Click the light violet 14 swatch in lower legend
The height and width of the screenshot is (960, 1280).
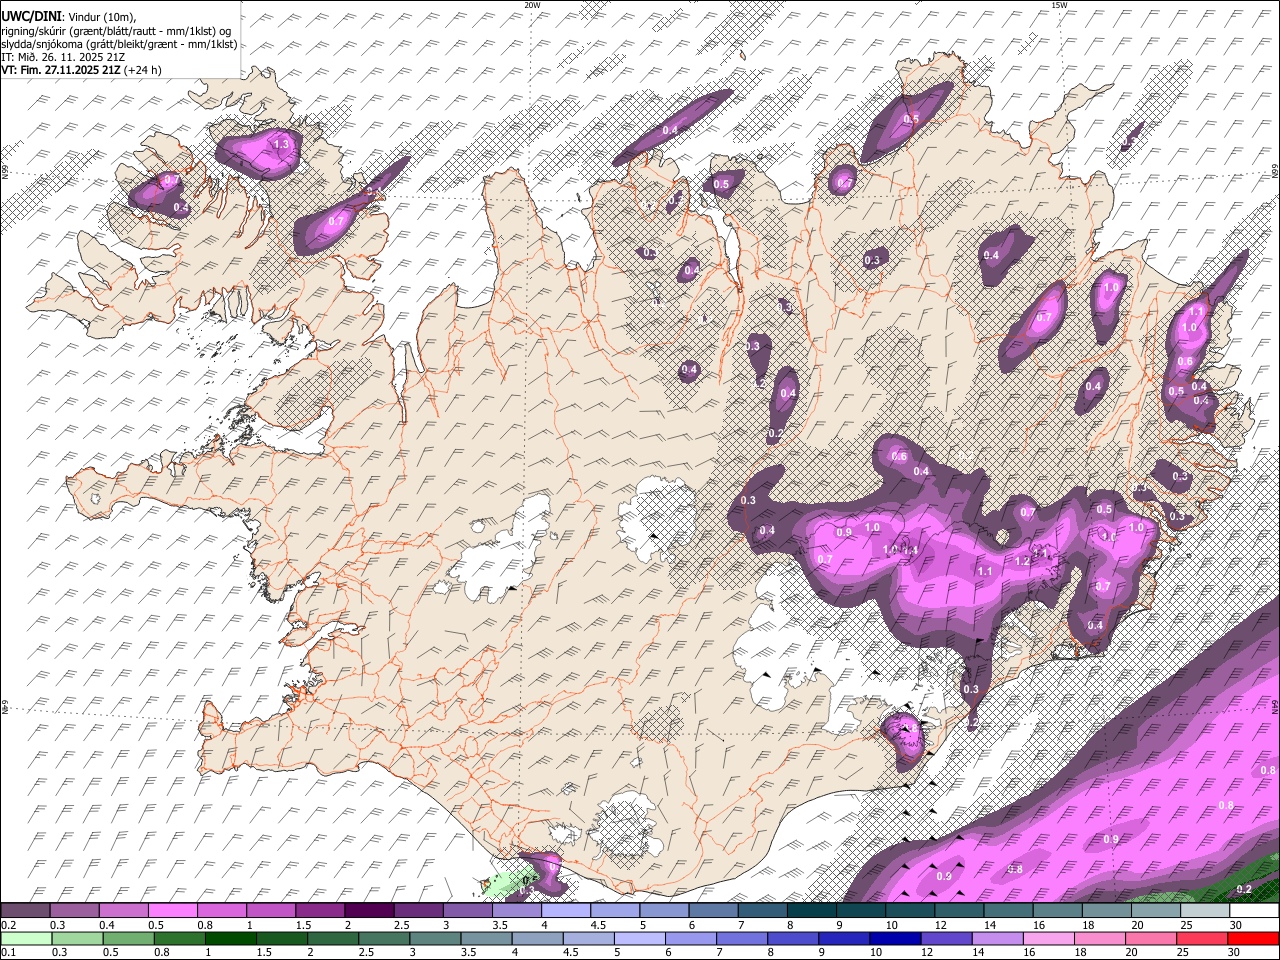(x=997, y=939)
